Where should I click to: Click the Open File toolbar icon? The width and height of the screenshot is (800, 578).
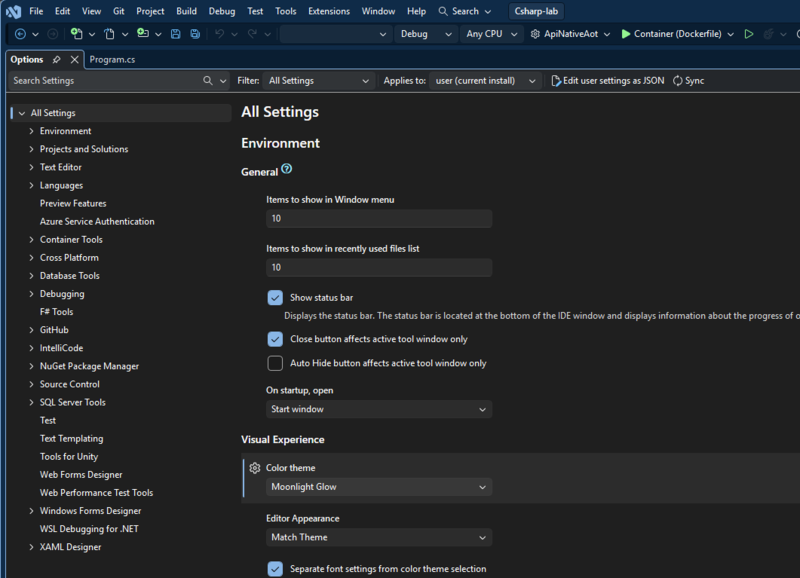point(109,34)
